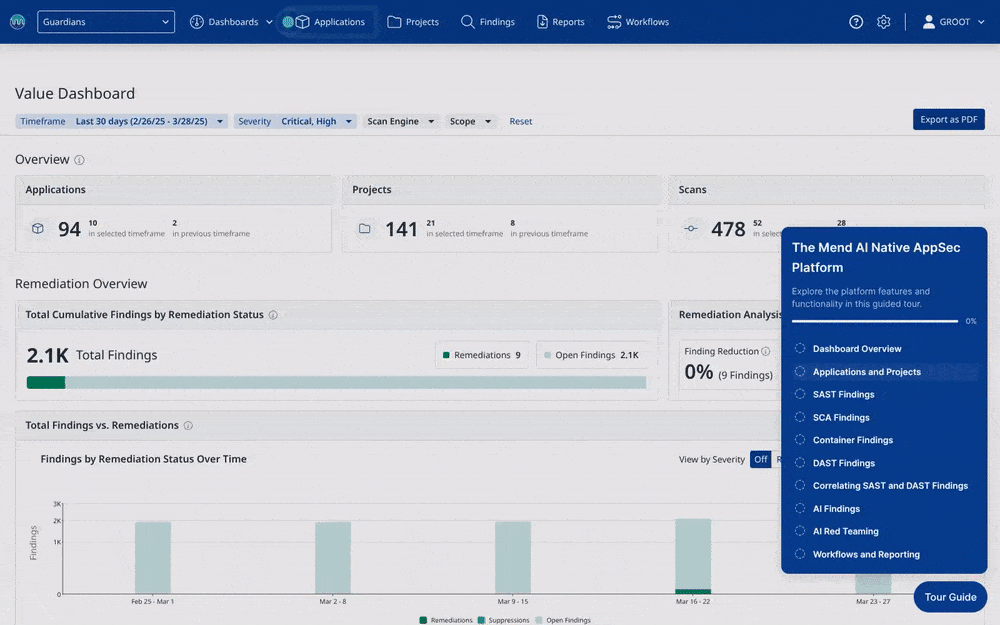Go to the Workflows menu
The image size is (1000, 625).
[638, 22]
